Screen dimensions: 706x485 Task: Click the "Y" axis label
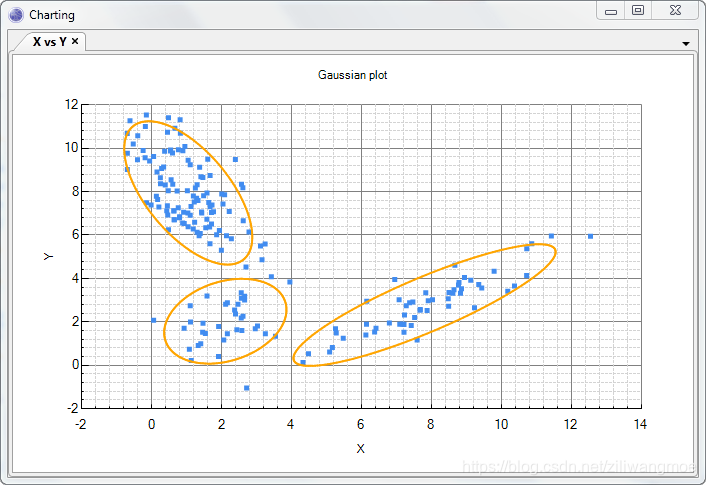point(48,256)
